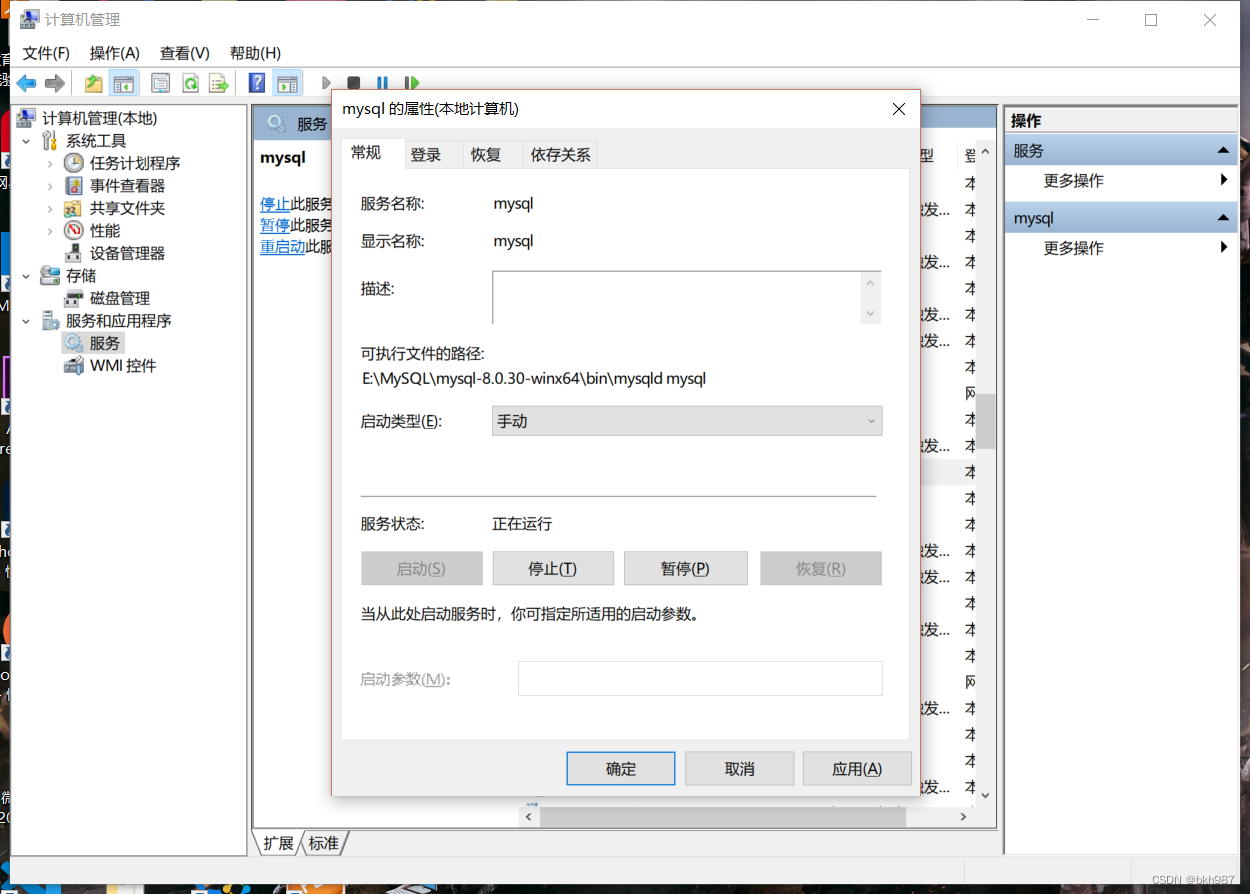
Task: Select 计算机管理(本地) root node
Action: click(x=99, y=118)
